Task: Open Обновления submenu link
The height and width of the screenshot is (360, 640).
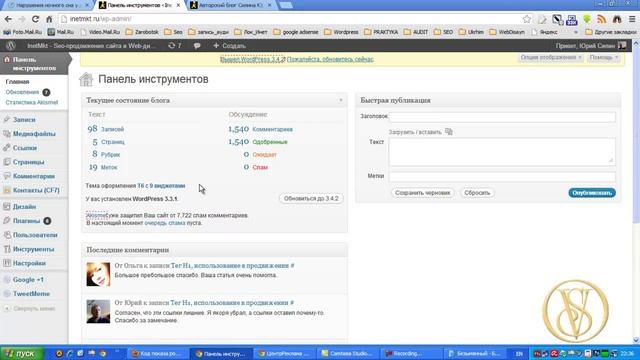Action: click(x=22, y=92)
